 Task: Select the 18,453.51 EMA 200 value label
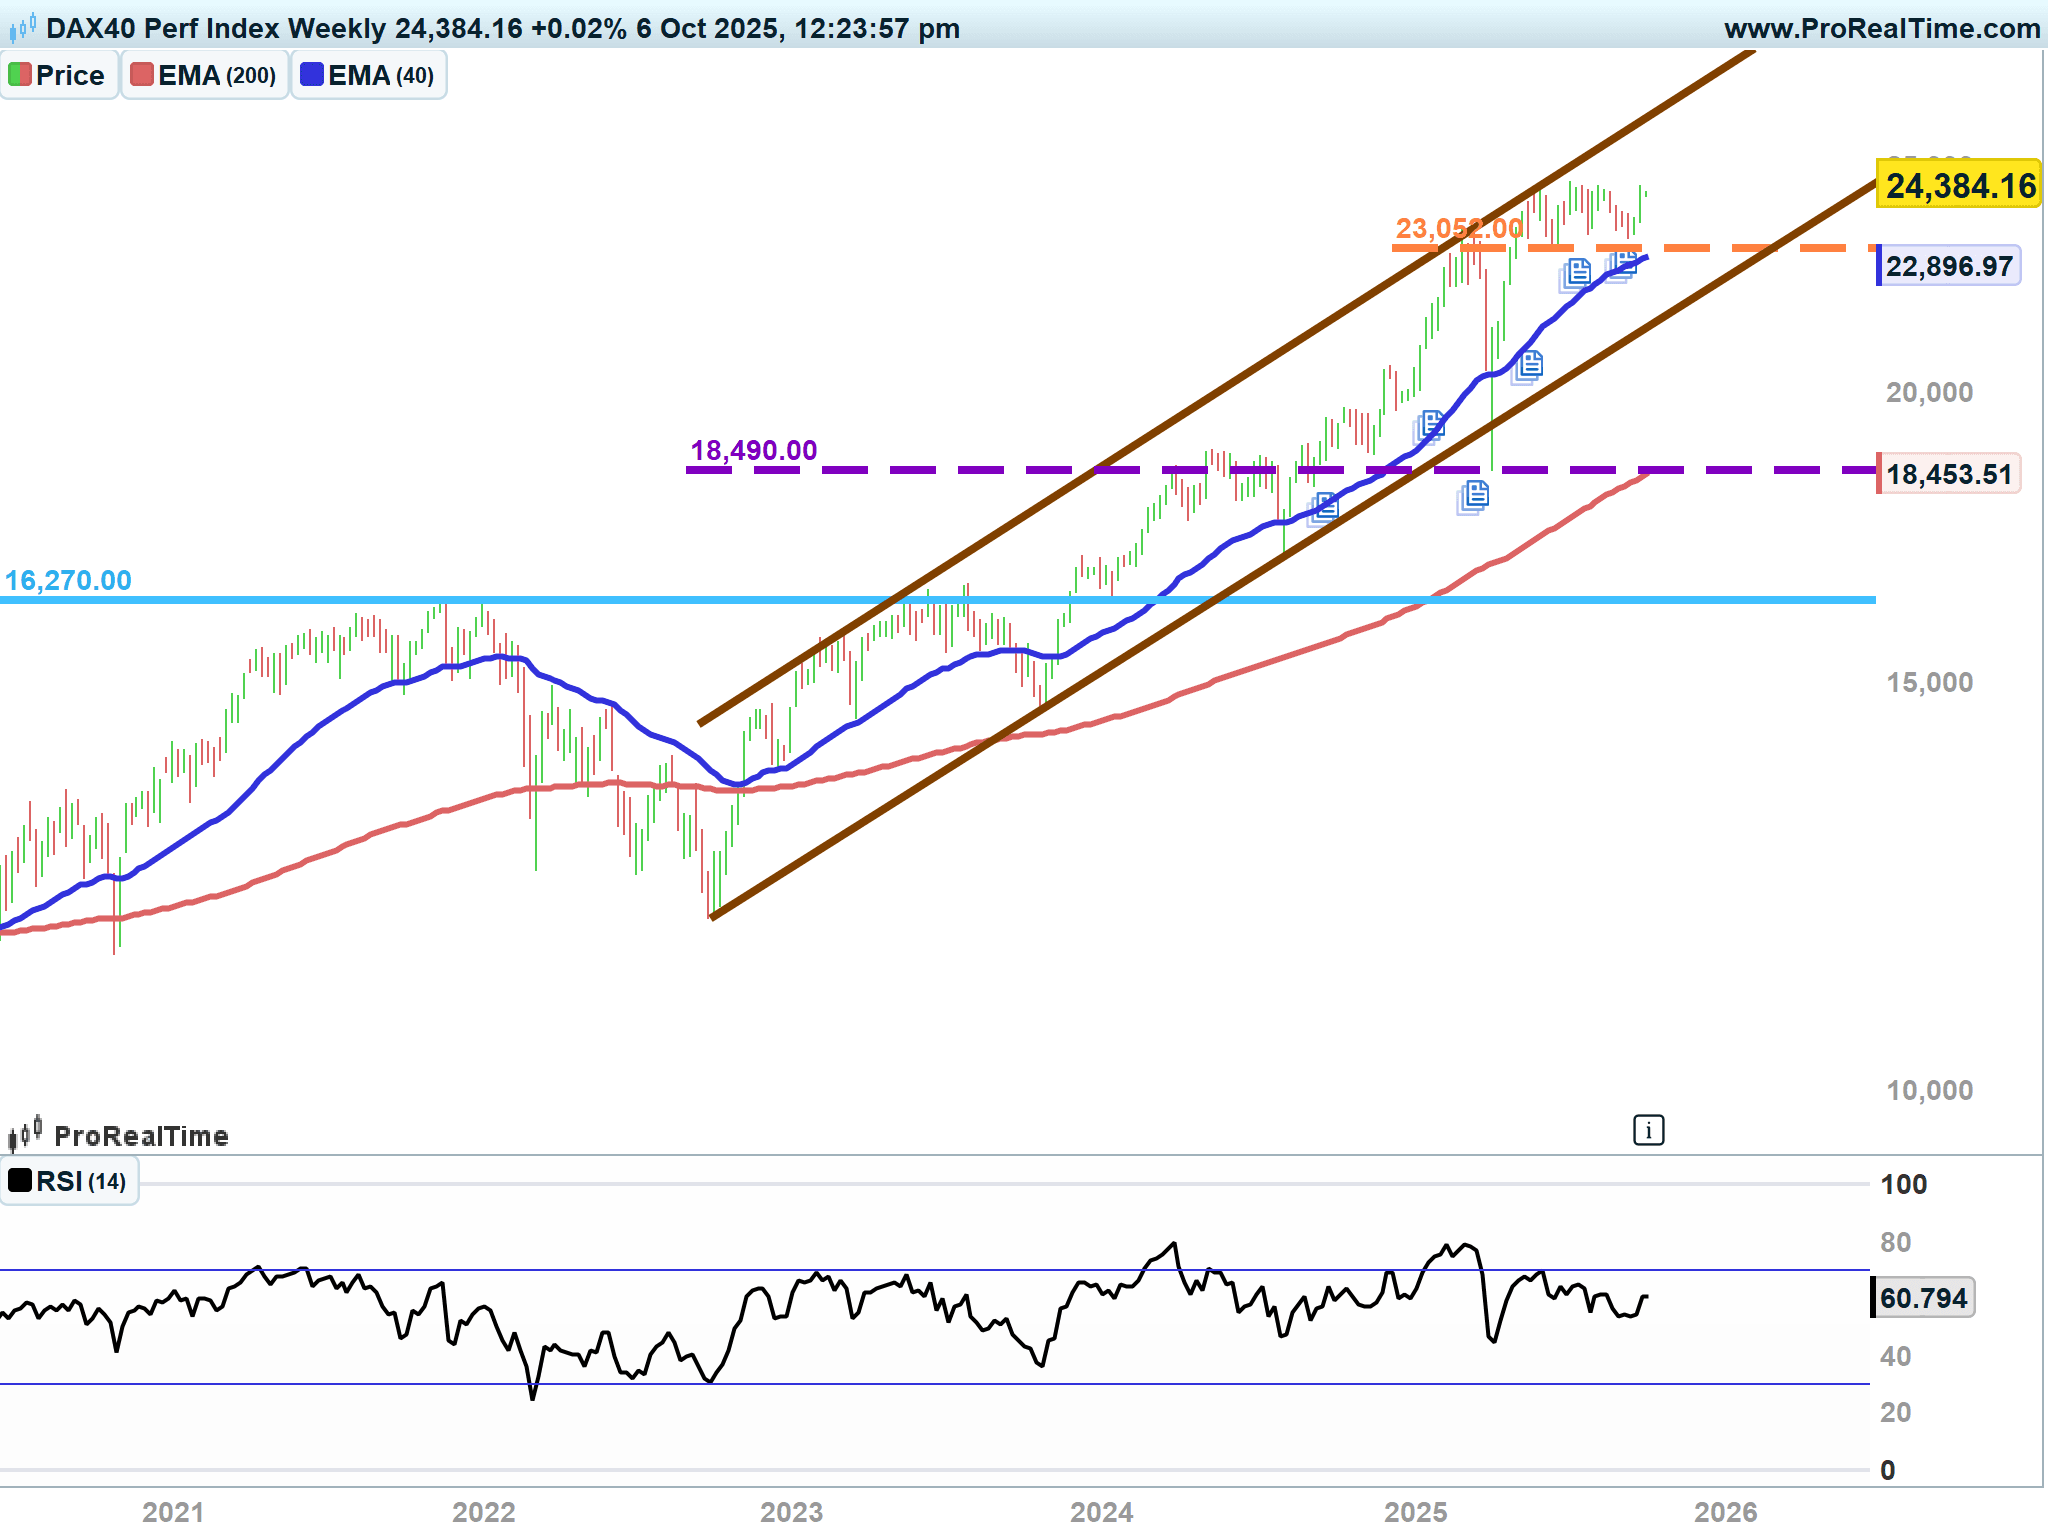coord(1948,474)
